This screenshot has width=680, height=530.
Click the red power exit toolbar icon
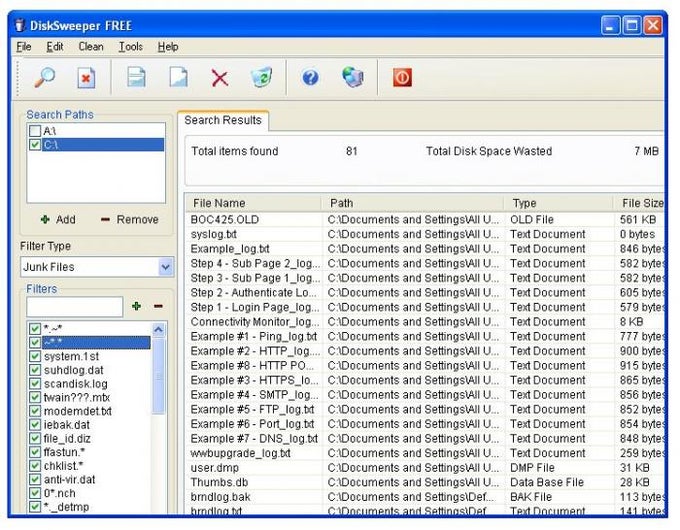tap(402, 78)
